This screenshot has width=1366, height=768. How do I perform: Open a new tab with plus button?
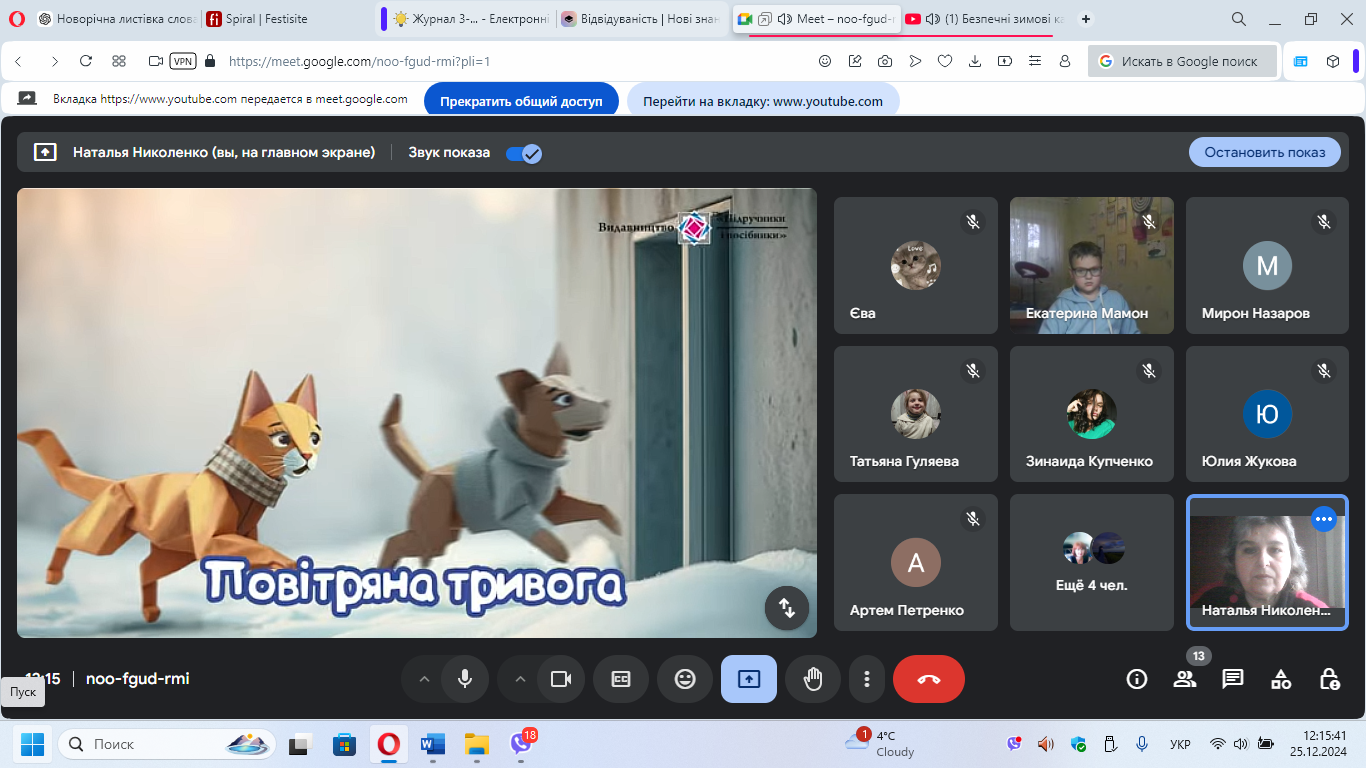(1086, 19)
